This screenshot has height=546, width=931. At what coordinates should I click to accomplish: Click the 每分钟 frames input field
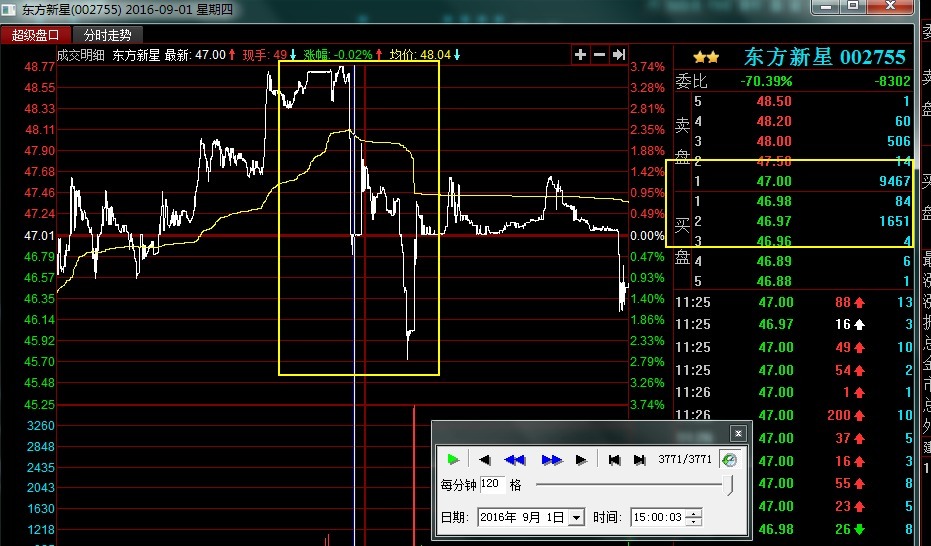492,484
